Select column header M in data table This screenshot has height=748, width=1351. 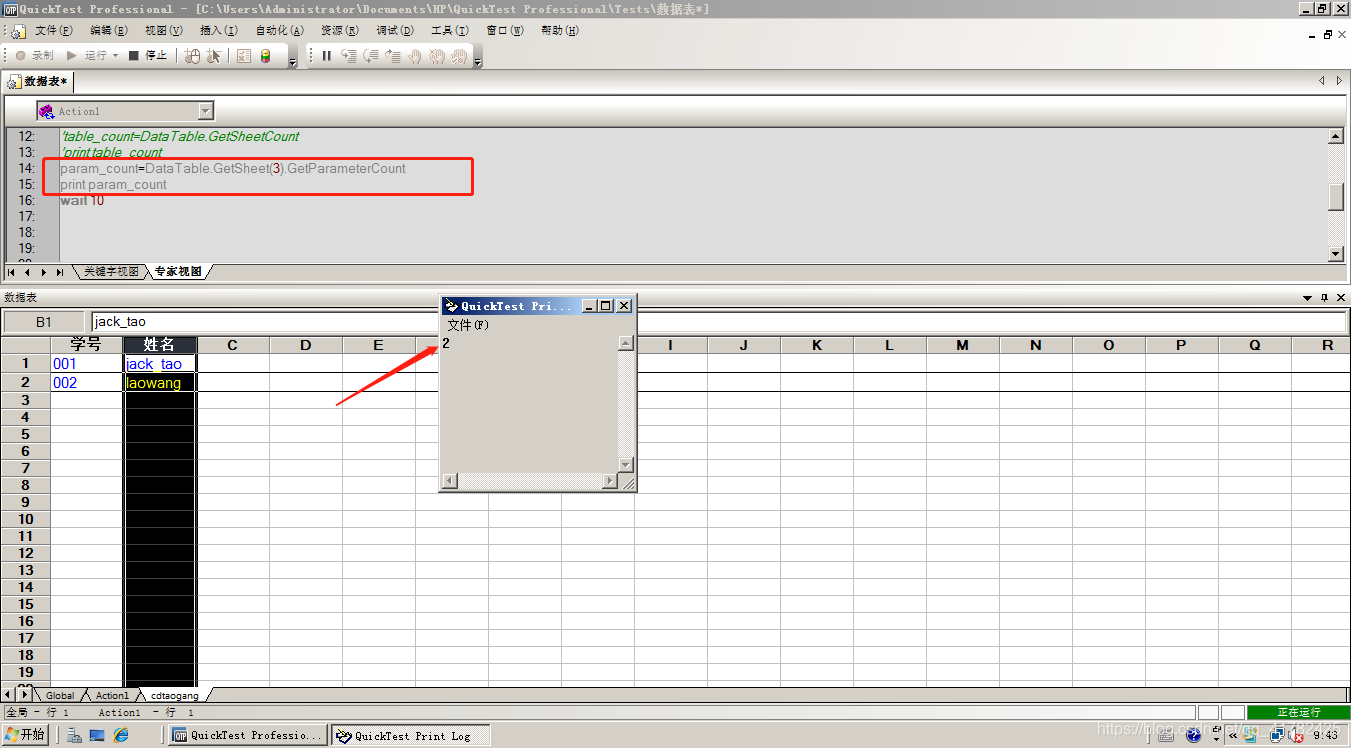(963, 345)
